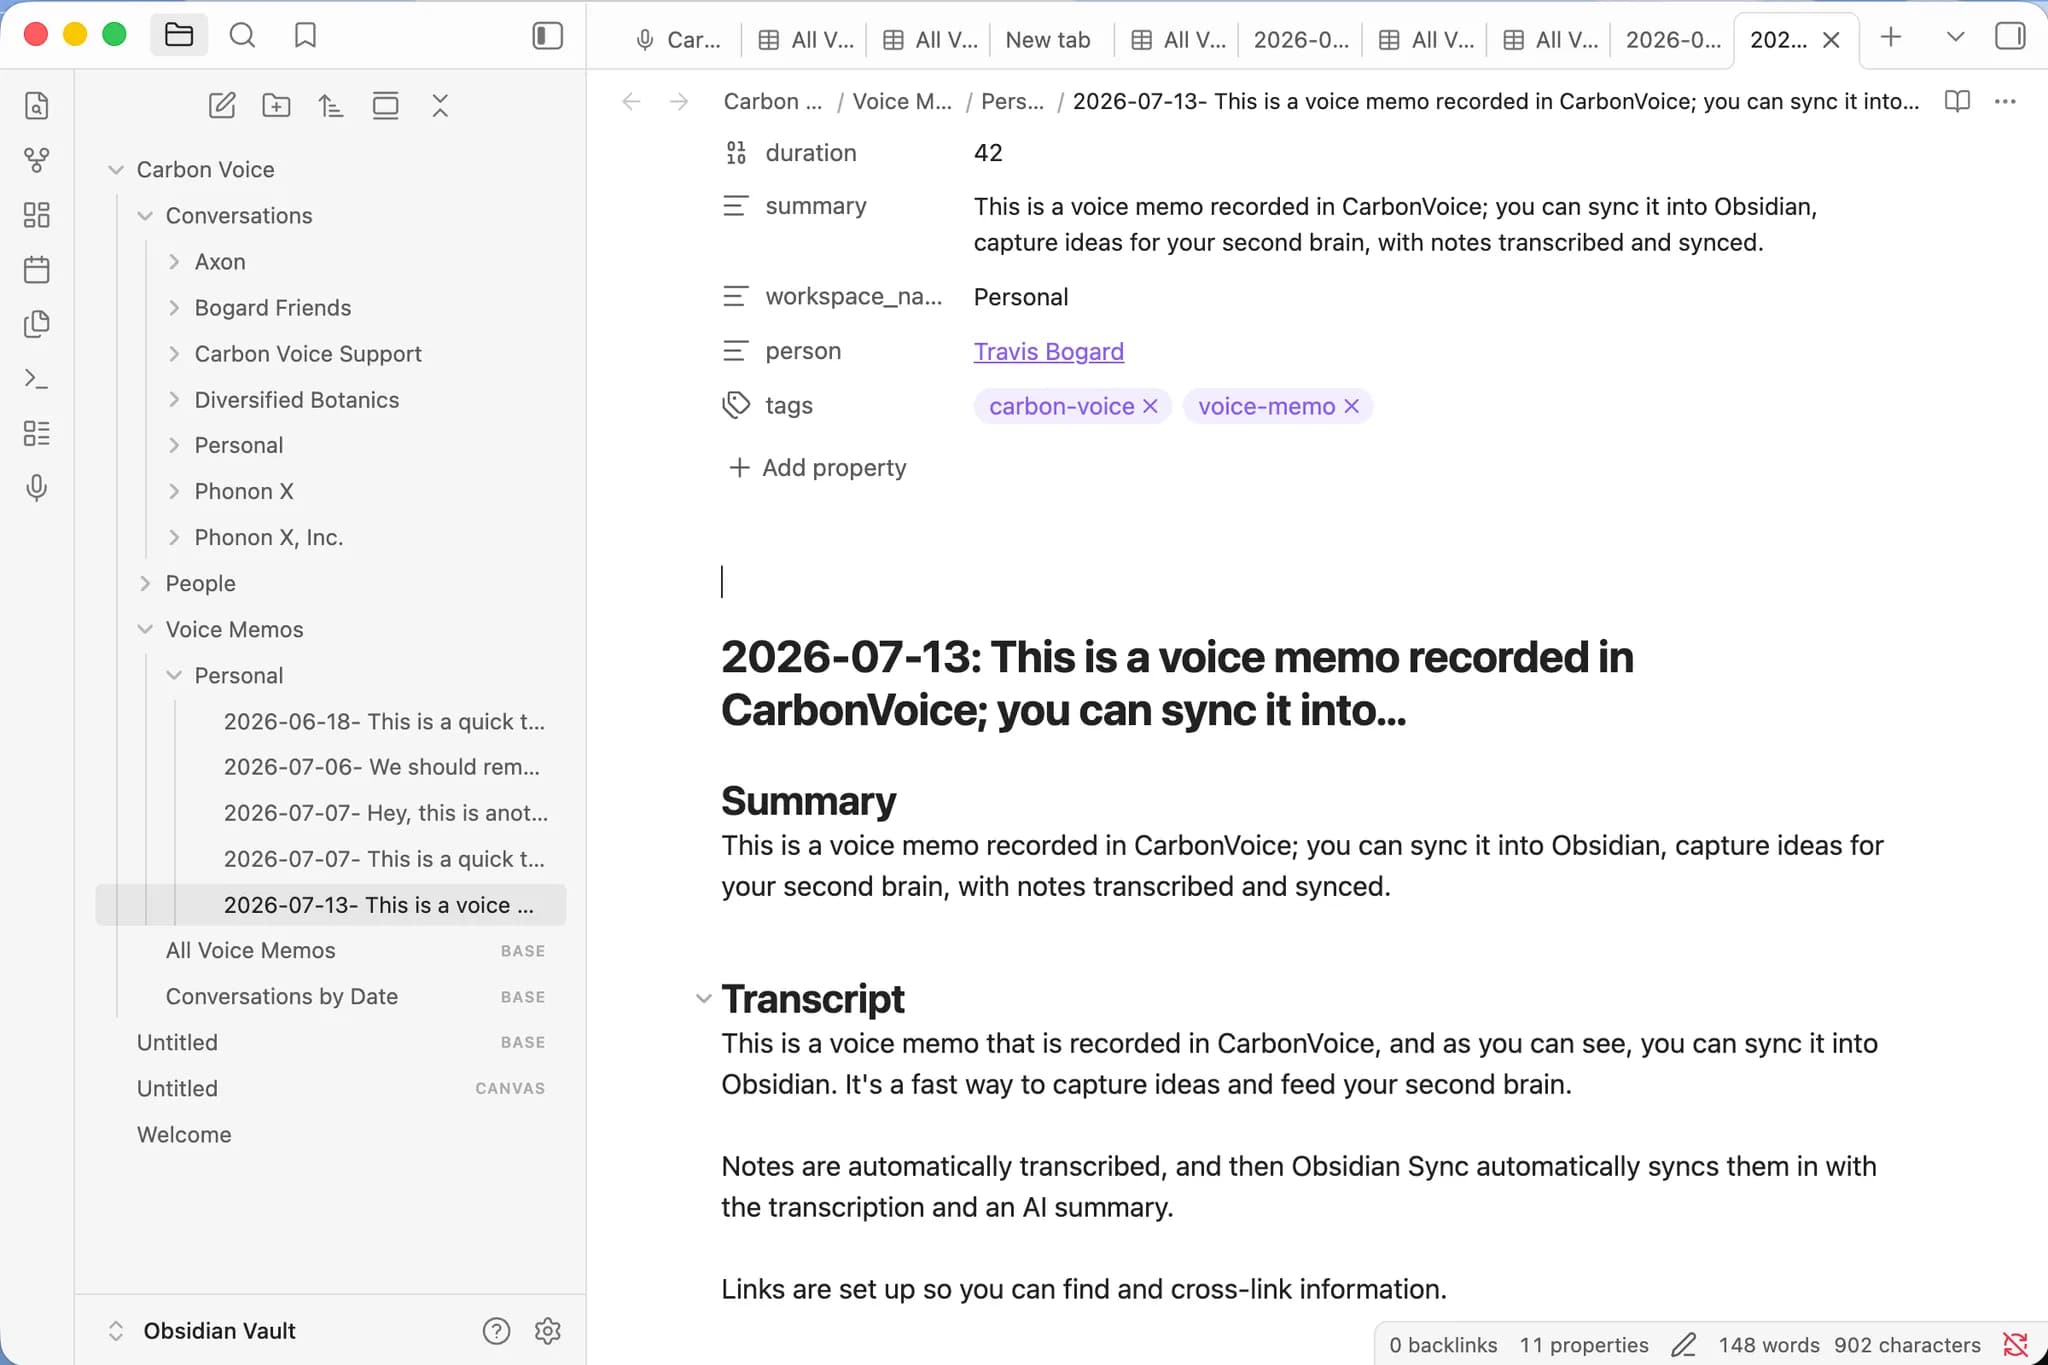Fold the Transcript heading chevron
The image size is (2048, 1365).
pos(703,999)
